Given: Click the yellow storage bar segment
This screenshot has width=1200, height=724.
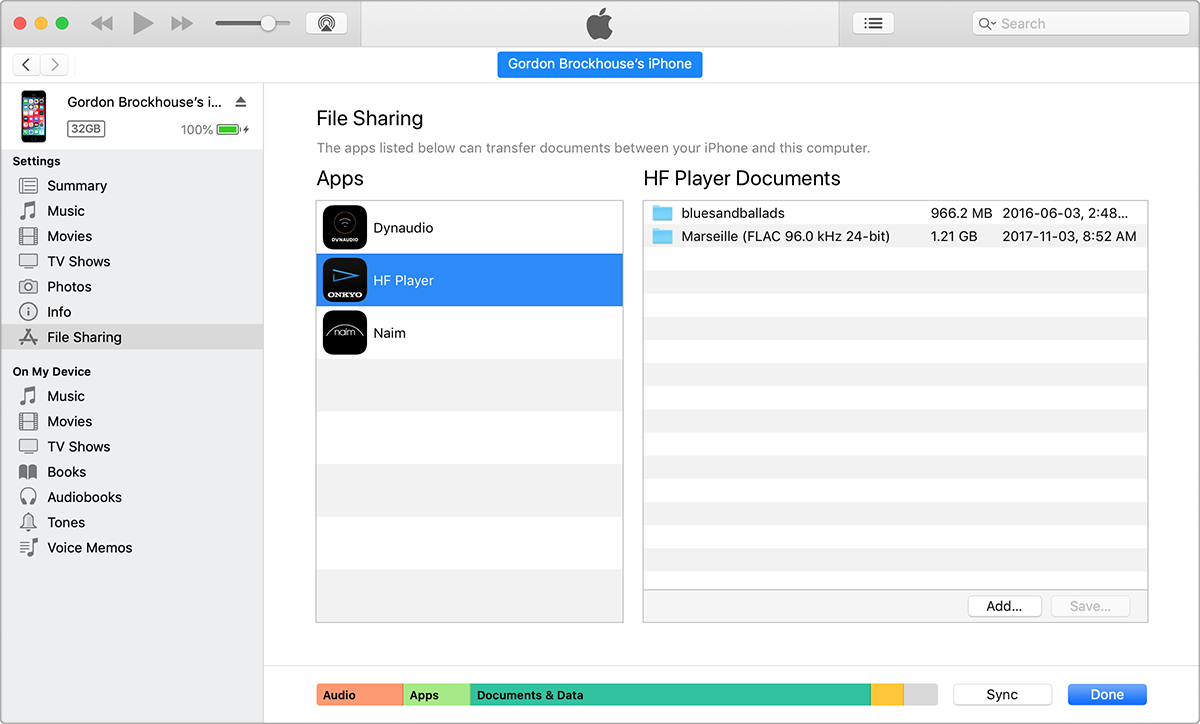Looking at the screenshot, I should (x=887, y=695).
